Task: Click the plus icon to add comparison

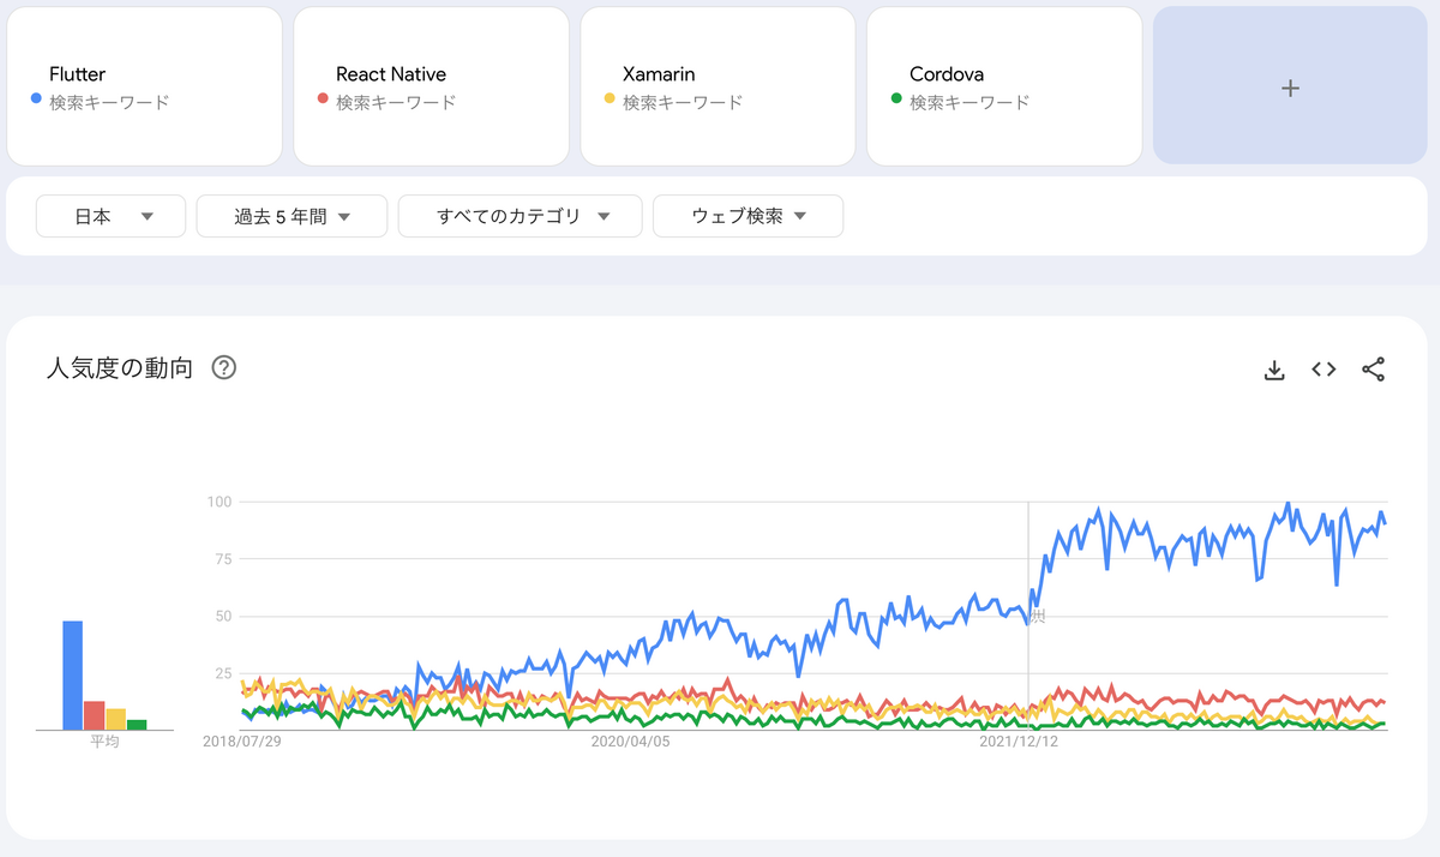Action: 1290,88
